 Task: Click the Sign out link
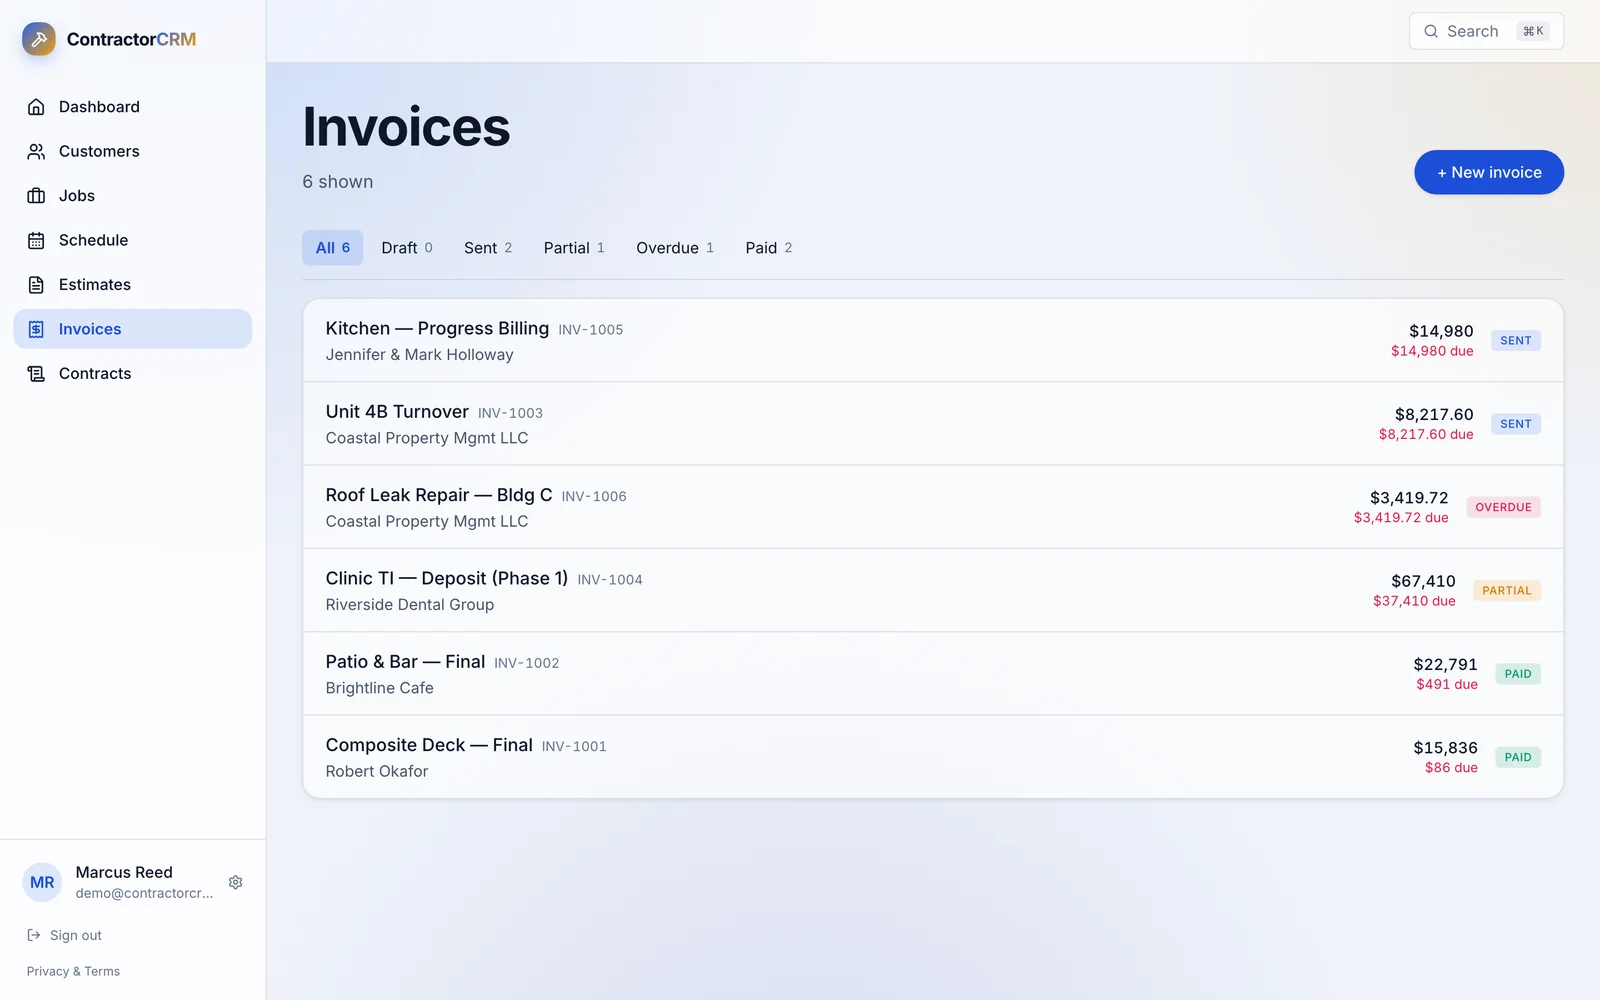tap(64, 935)
